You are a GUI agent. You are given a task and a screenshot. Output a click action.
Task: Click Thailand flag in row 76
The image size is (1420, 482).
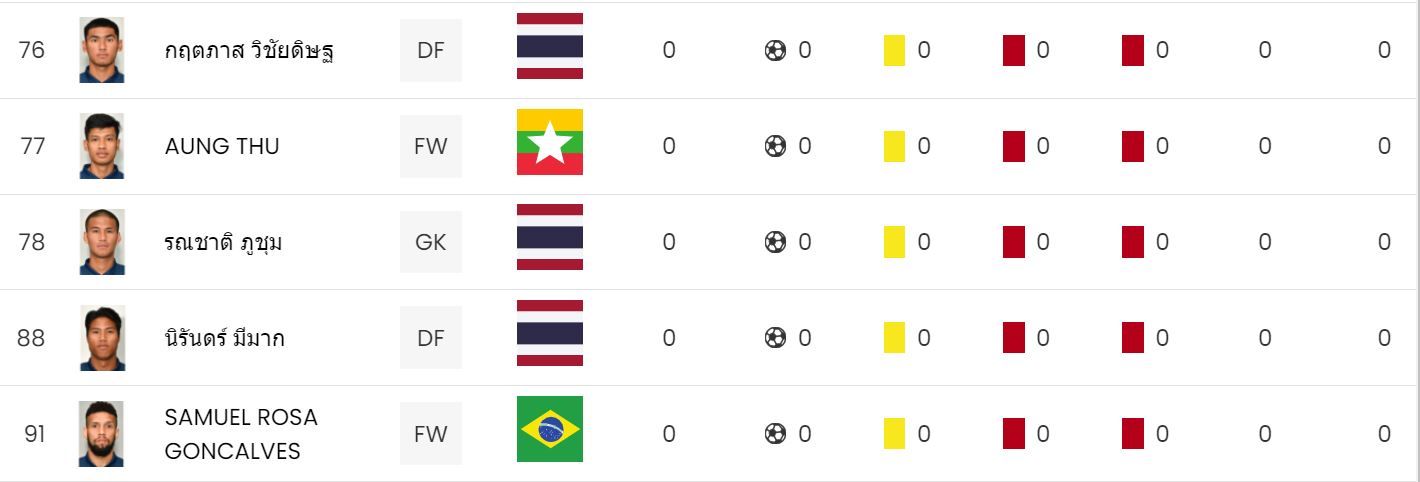(x=549, y=47)
